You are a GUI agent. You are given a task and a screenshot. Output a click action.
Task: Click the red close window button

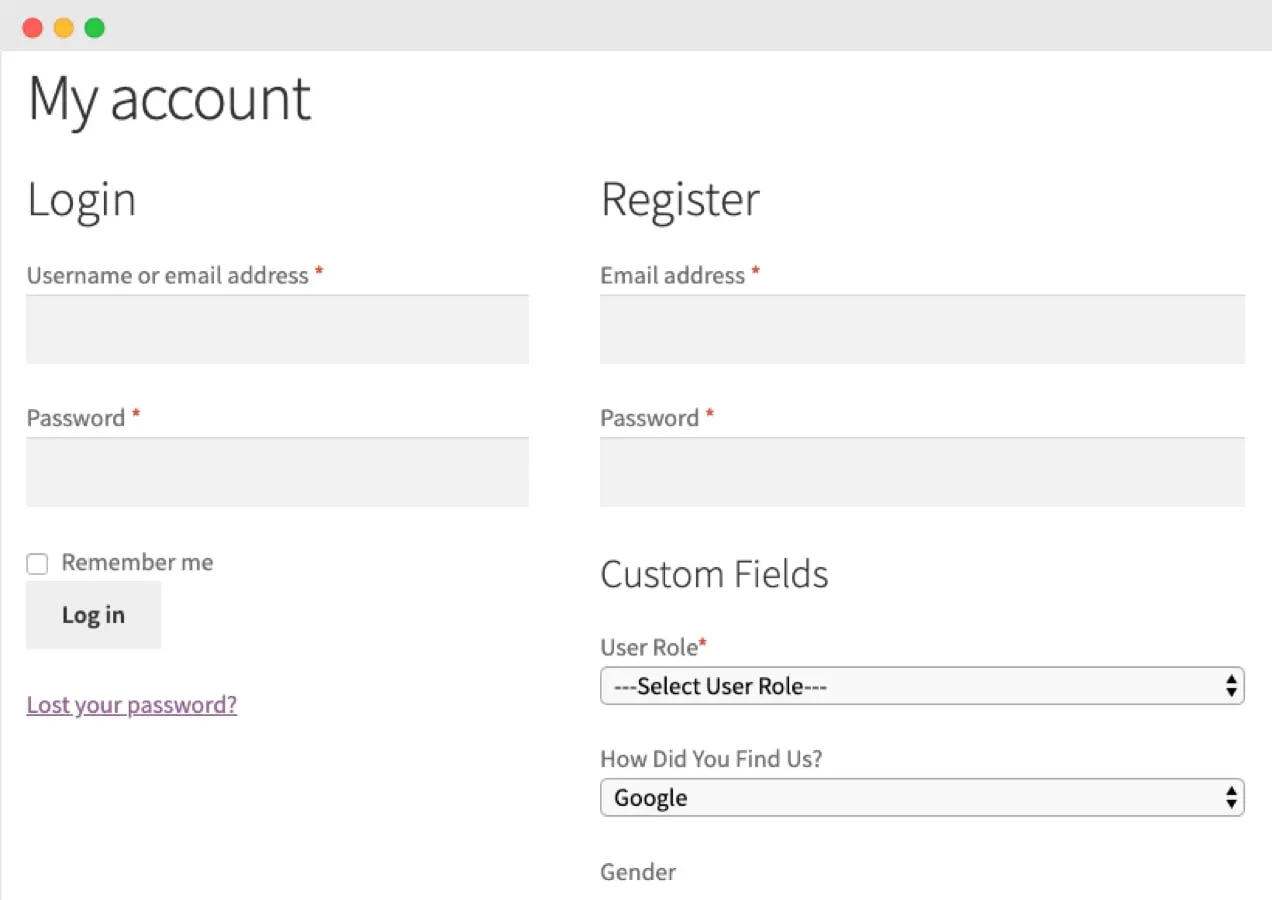point(32,28)
